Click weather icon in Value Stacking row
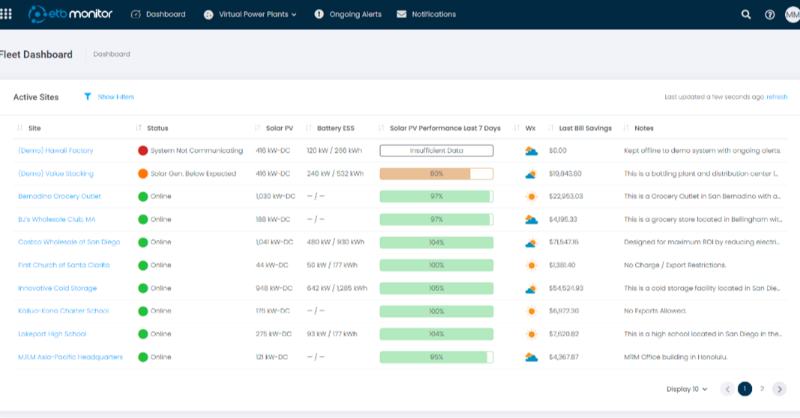Image resolution: width=800 pixels, height=418 pixels. click(x=531, y=174)
